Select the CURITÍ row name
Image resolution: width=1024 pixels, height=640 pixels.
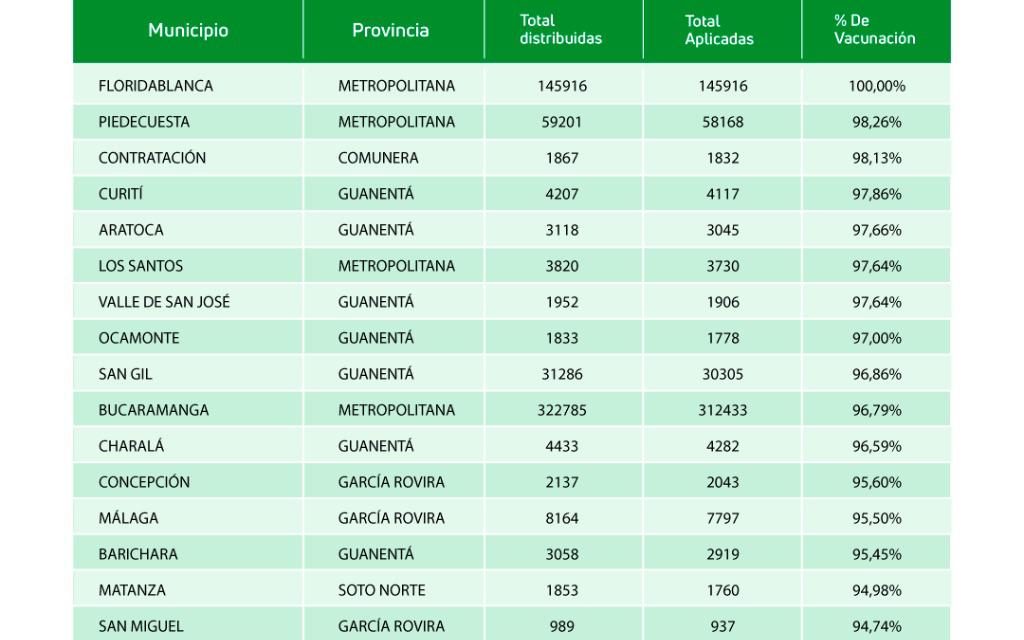click(x=121, y=194)
